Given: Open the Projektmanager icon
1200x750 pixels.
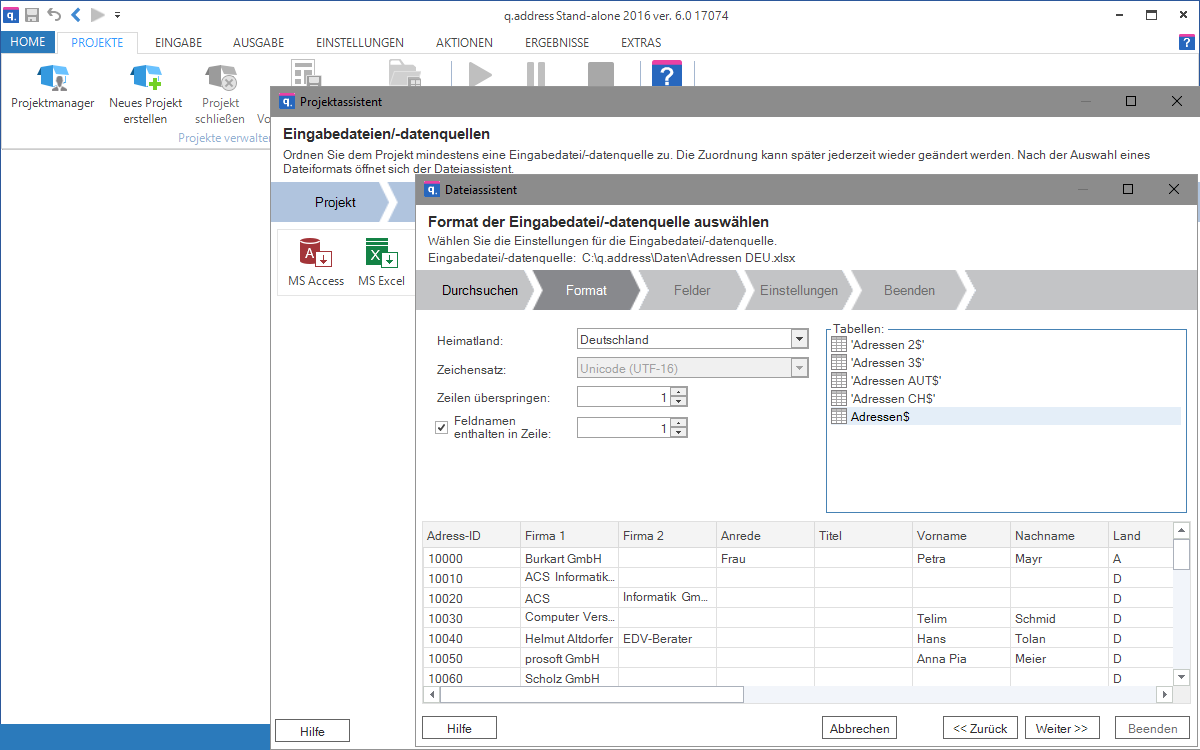Looking at the screenshot, I should tap(52, 87).
